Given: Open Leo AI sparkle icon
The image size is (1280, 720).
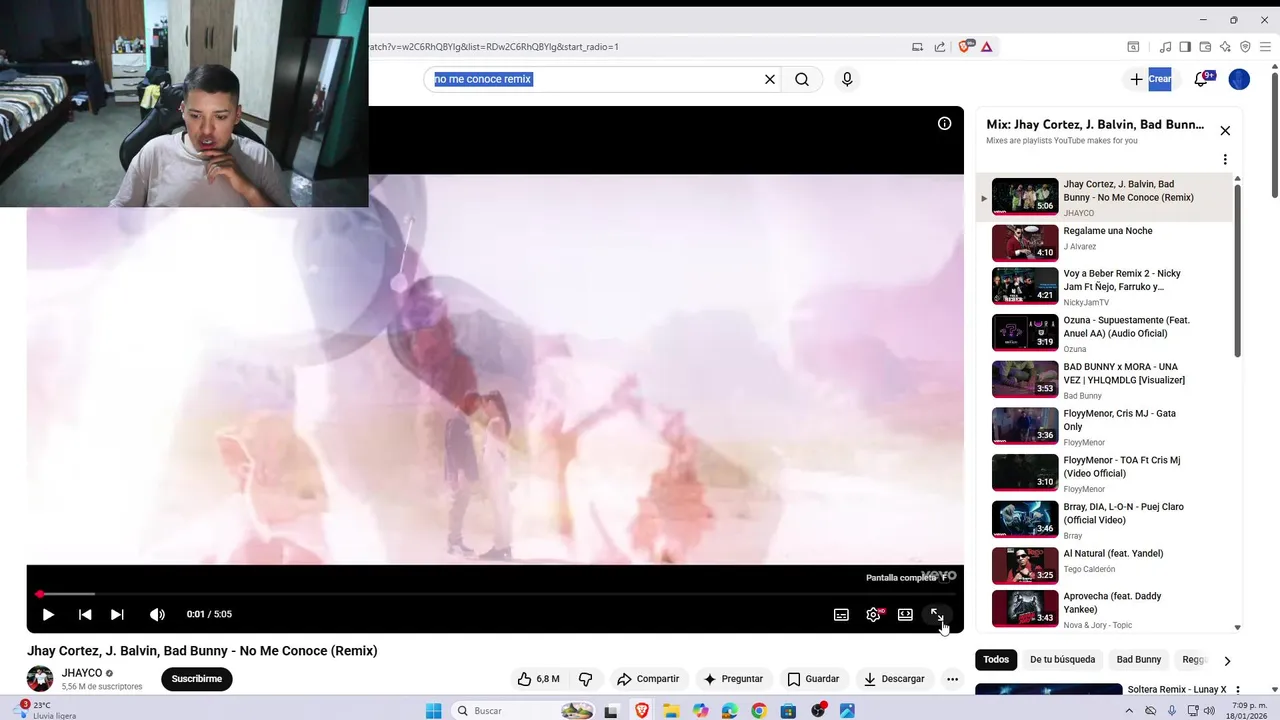Looking at the screenshot, I should point(1225,46).
